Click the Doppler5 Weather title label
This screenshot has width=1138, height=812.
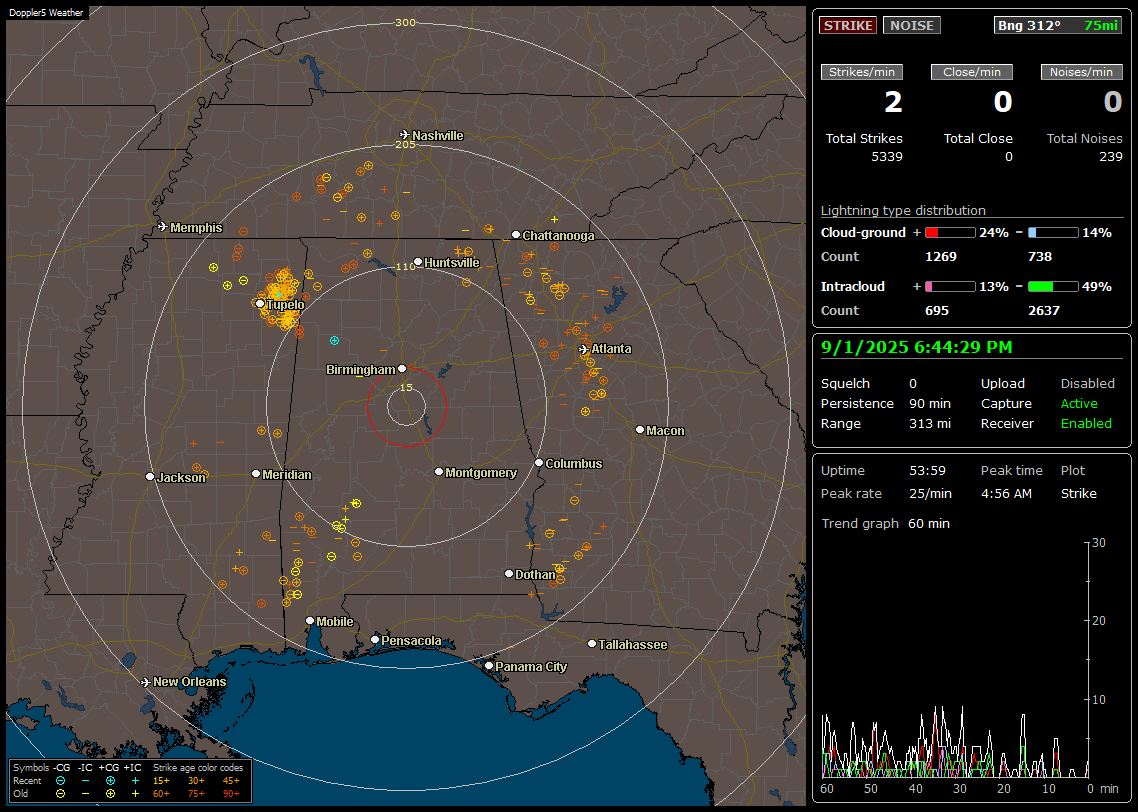tap(46, 12)
